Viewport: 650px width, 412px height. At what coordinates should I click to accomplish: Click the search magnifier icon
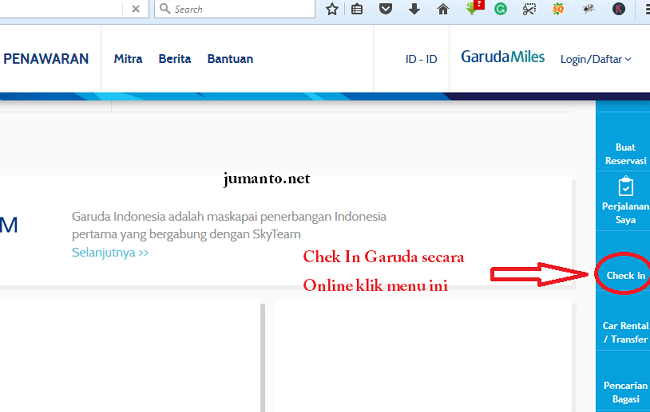coord(165,9)
